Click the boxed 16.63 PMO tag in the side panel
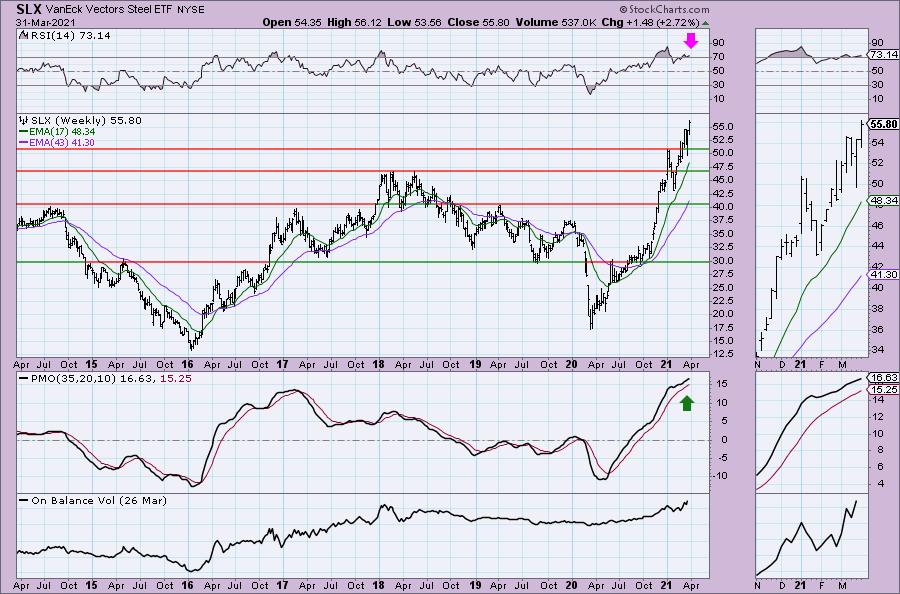900x594 pixels. point(884,378)
